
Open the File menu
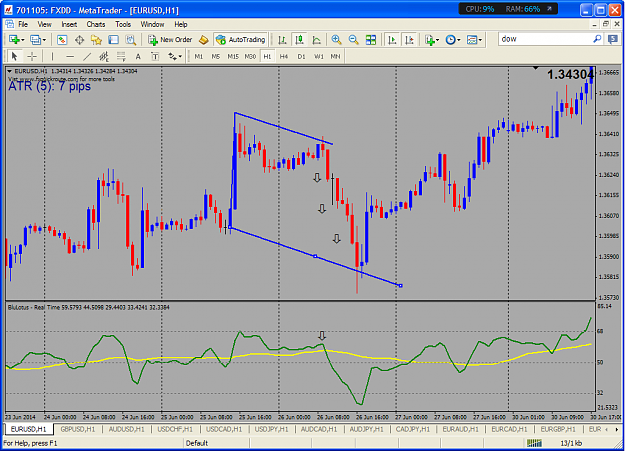[23, 24]
